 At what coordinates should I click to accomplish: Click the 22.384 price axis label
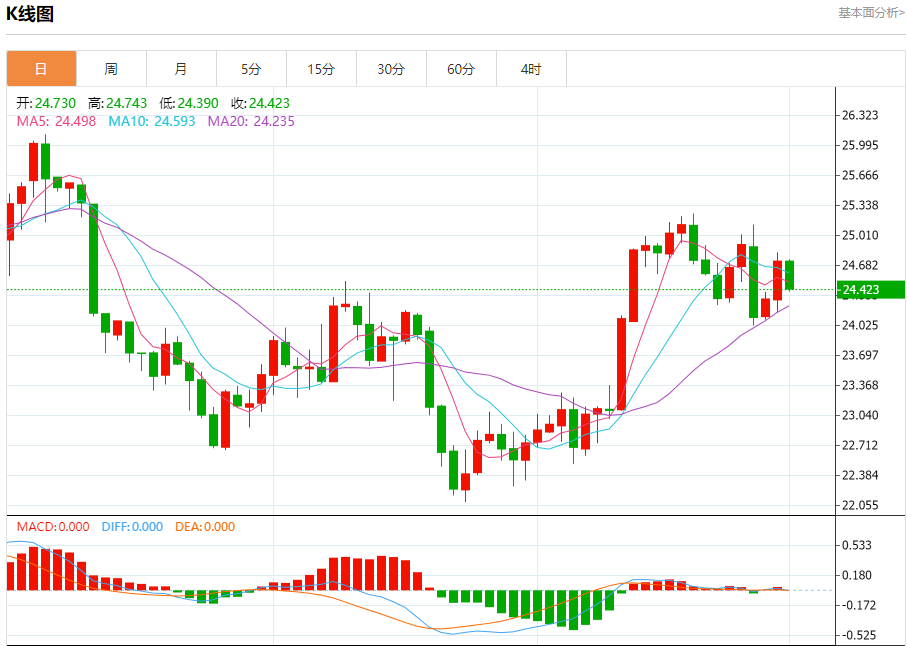click(x=861, y=475)
